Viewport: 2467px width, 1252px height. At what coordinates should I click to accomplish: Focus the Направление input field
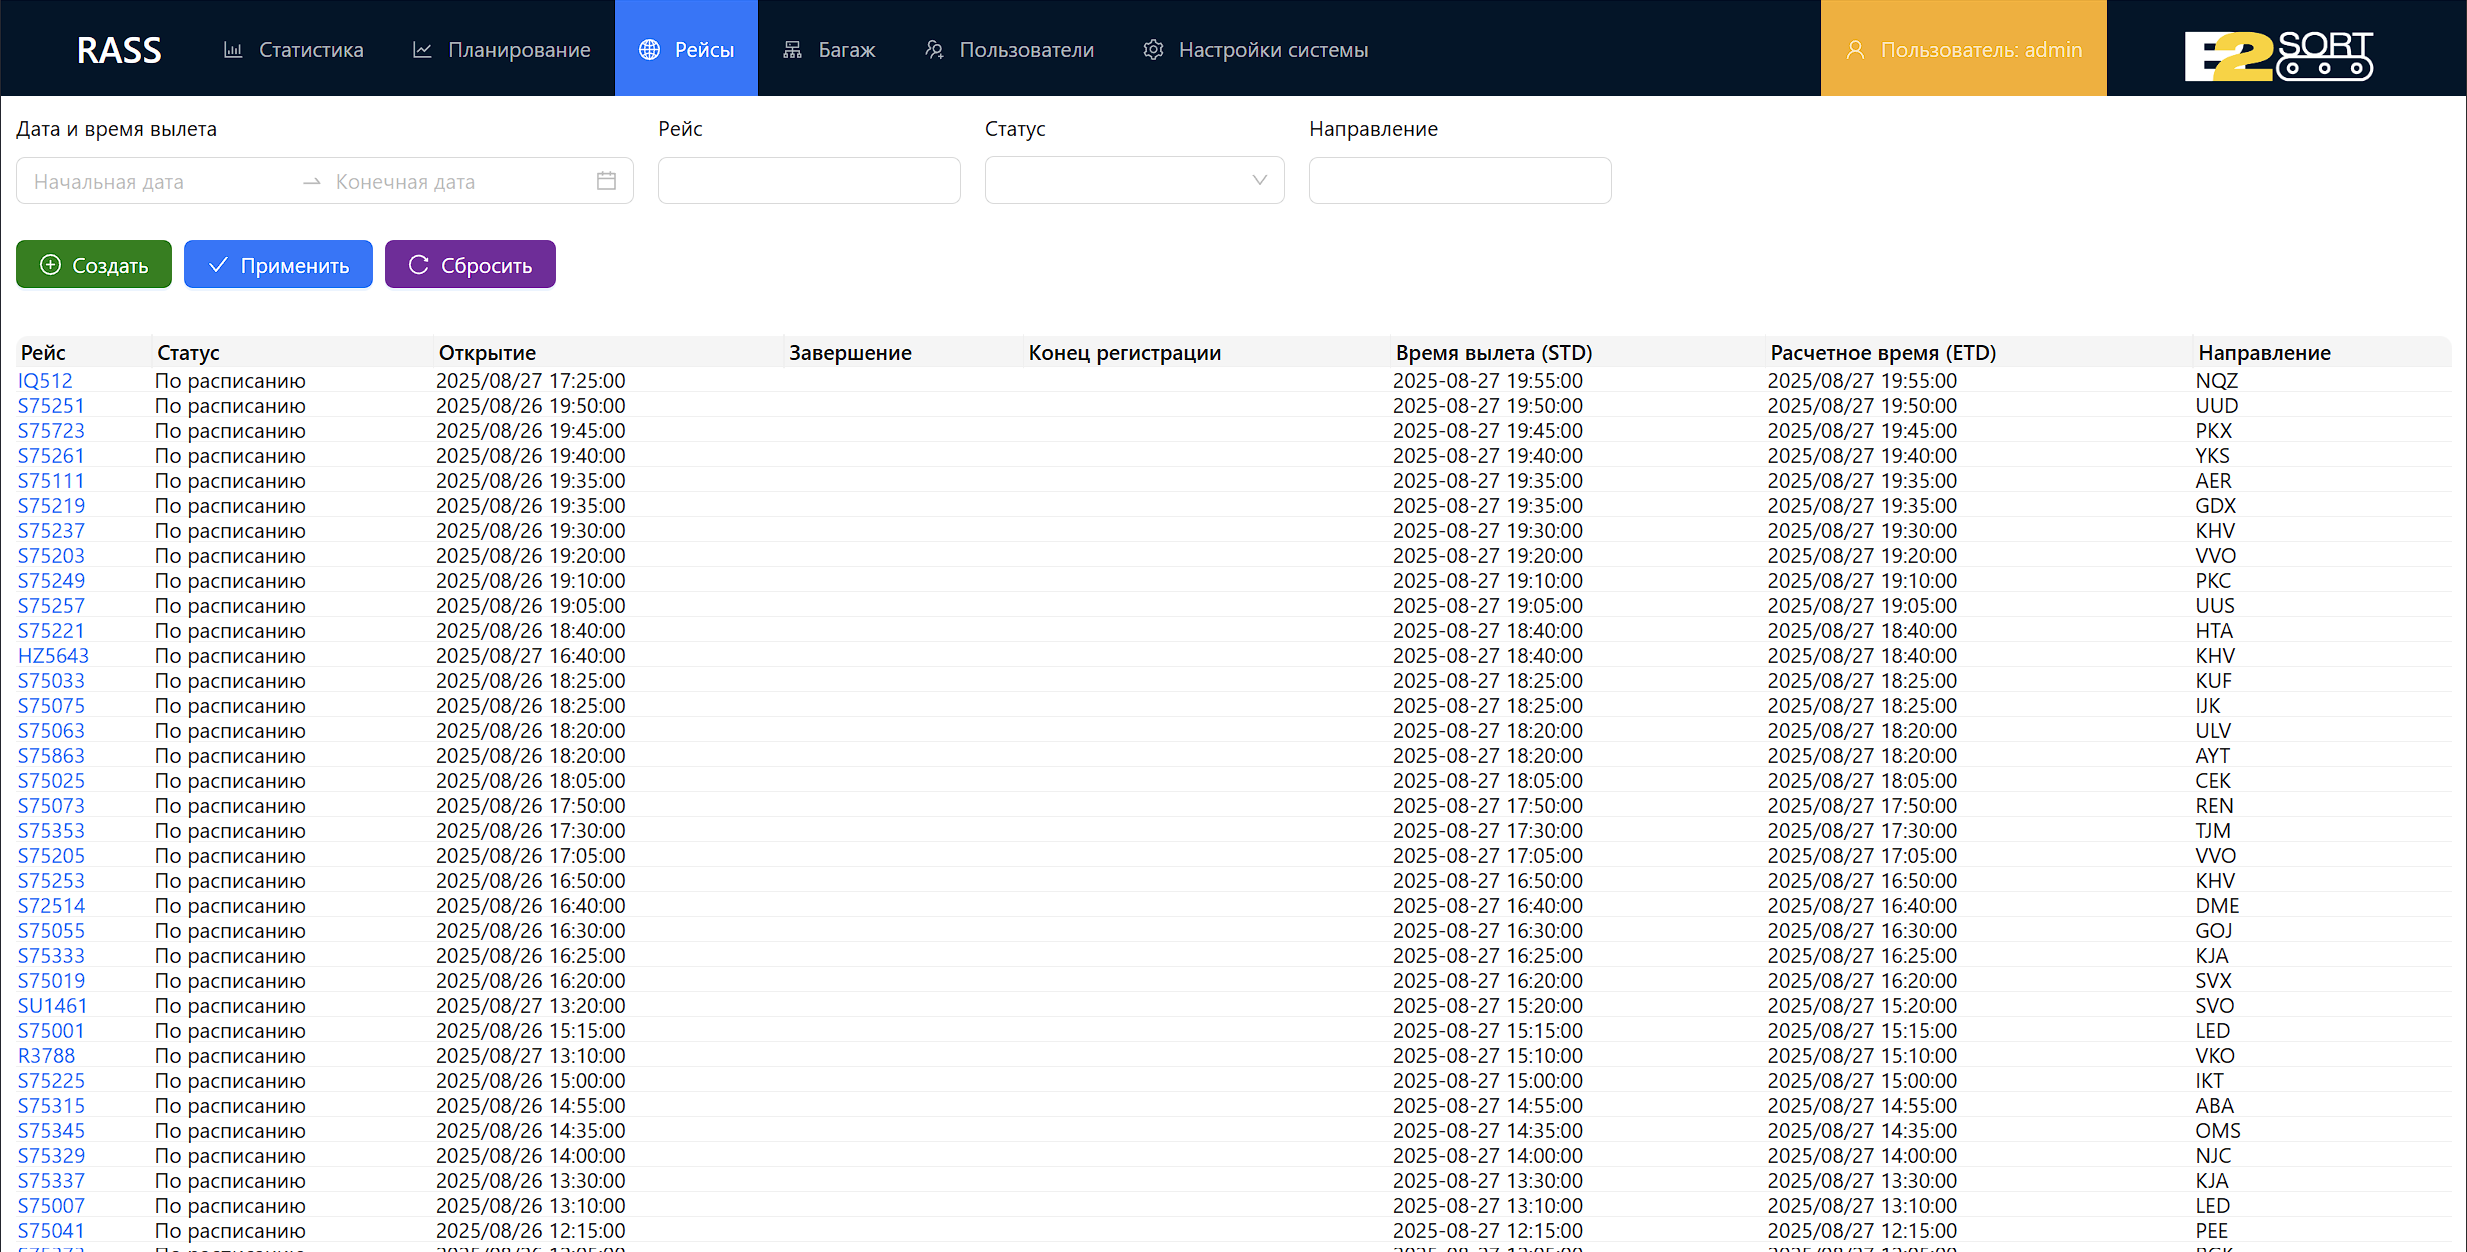tap(1459, 181)
